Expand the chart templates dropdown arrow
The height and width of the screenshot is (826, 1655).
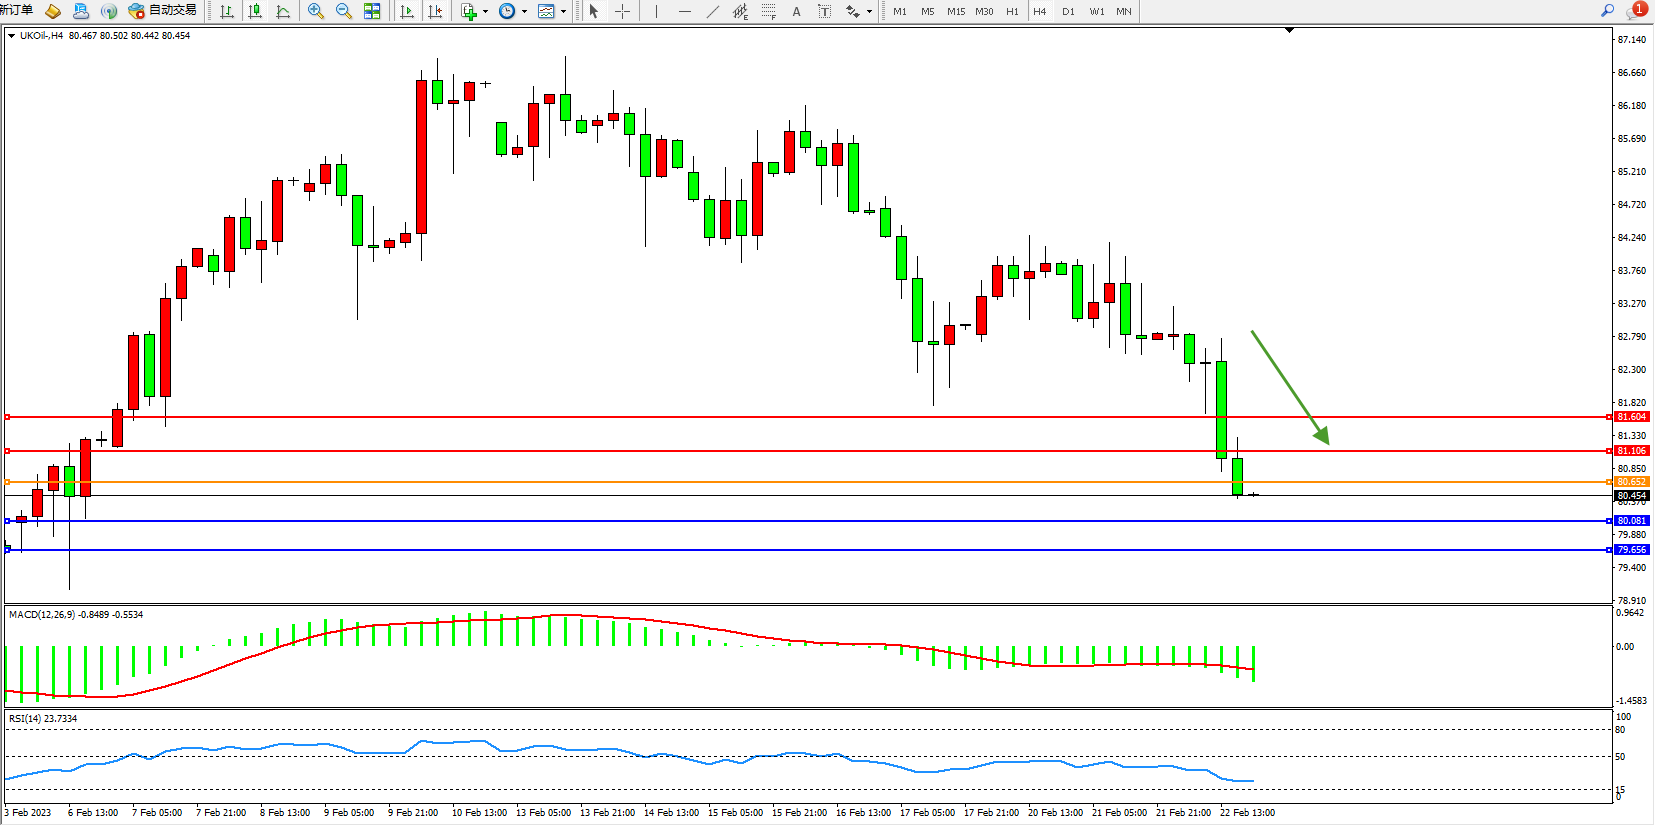click(563, 12)
